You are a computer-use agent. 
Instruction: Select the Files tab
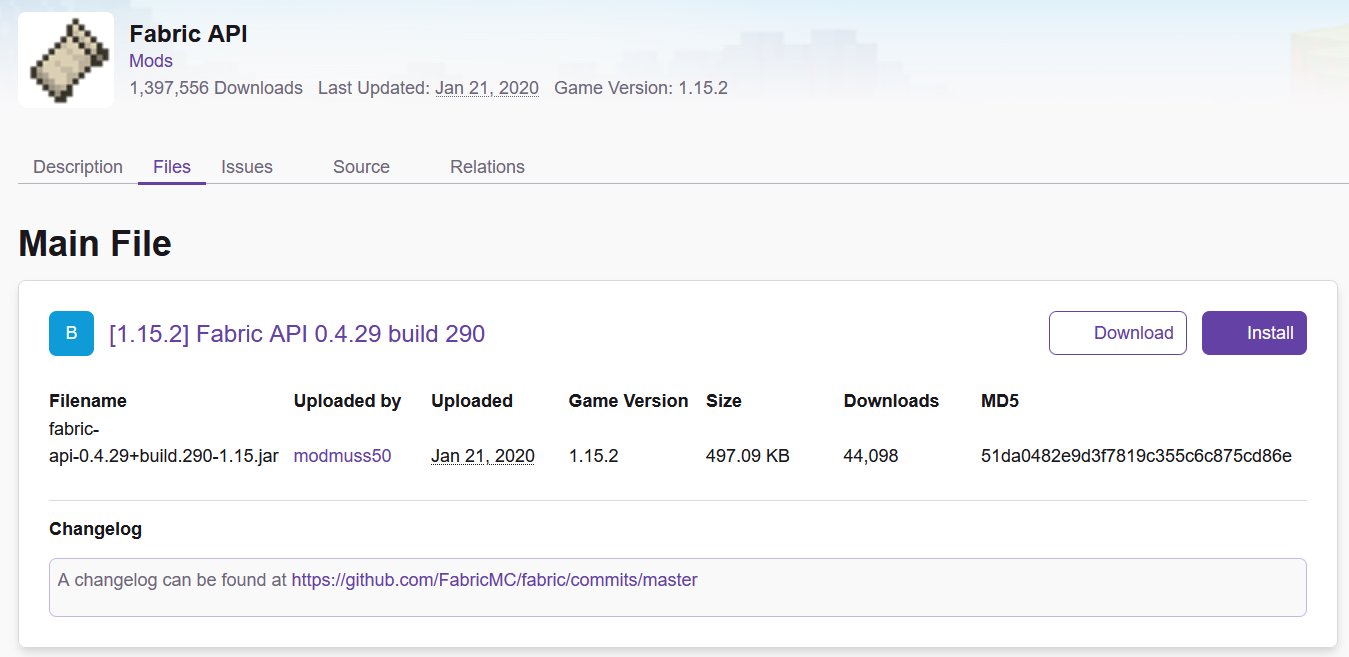[x=172, y=167]
